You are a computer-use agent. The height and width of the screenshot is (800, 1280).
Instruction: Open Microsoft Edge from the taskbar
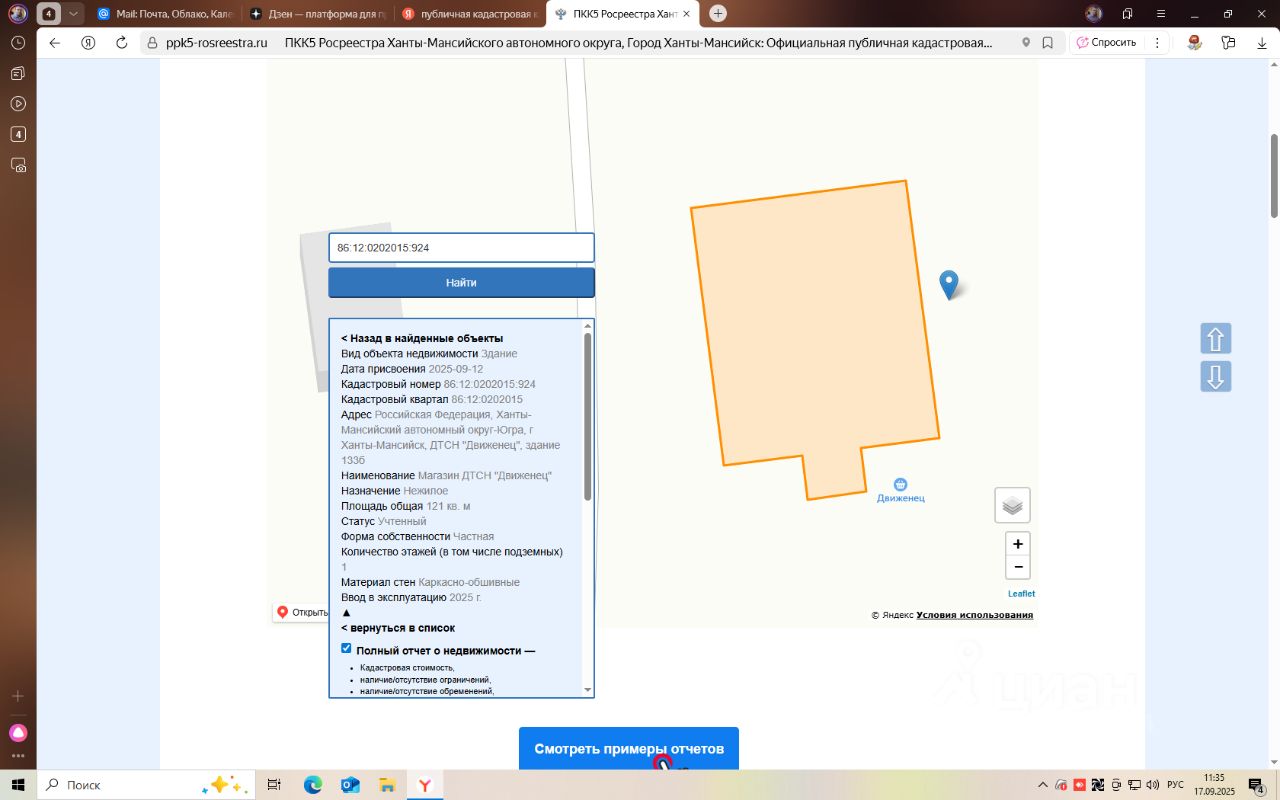[313, 785]
